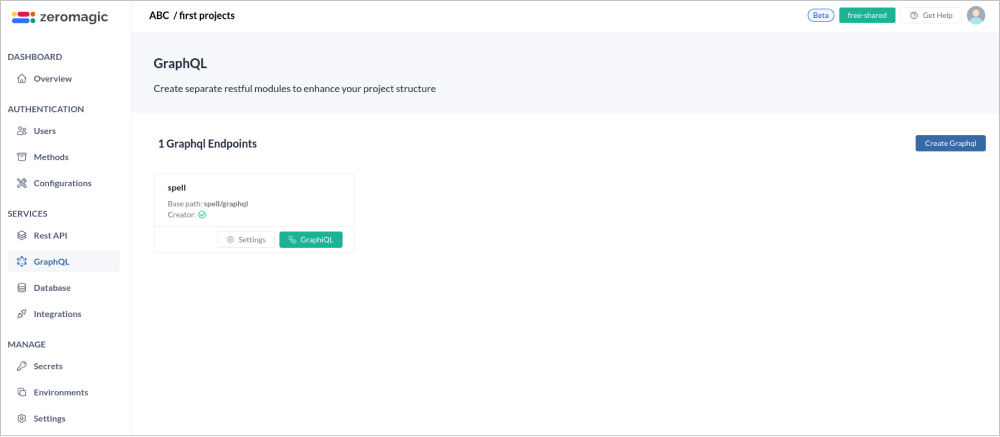This screenshot has width=1000, height=437.
Task: Select GraphQL in Services
Action: (x=64, y=262)
